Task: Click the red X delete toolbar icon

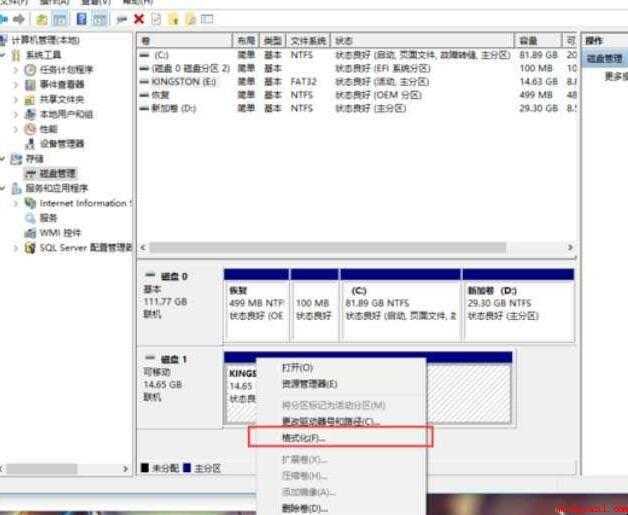Action: (139, 19)
